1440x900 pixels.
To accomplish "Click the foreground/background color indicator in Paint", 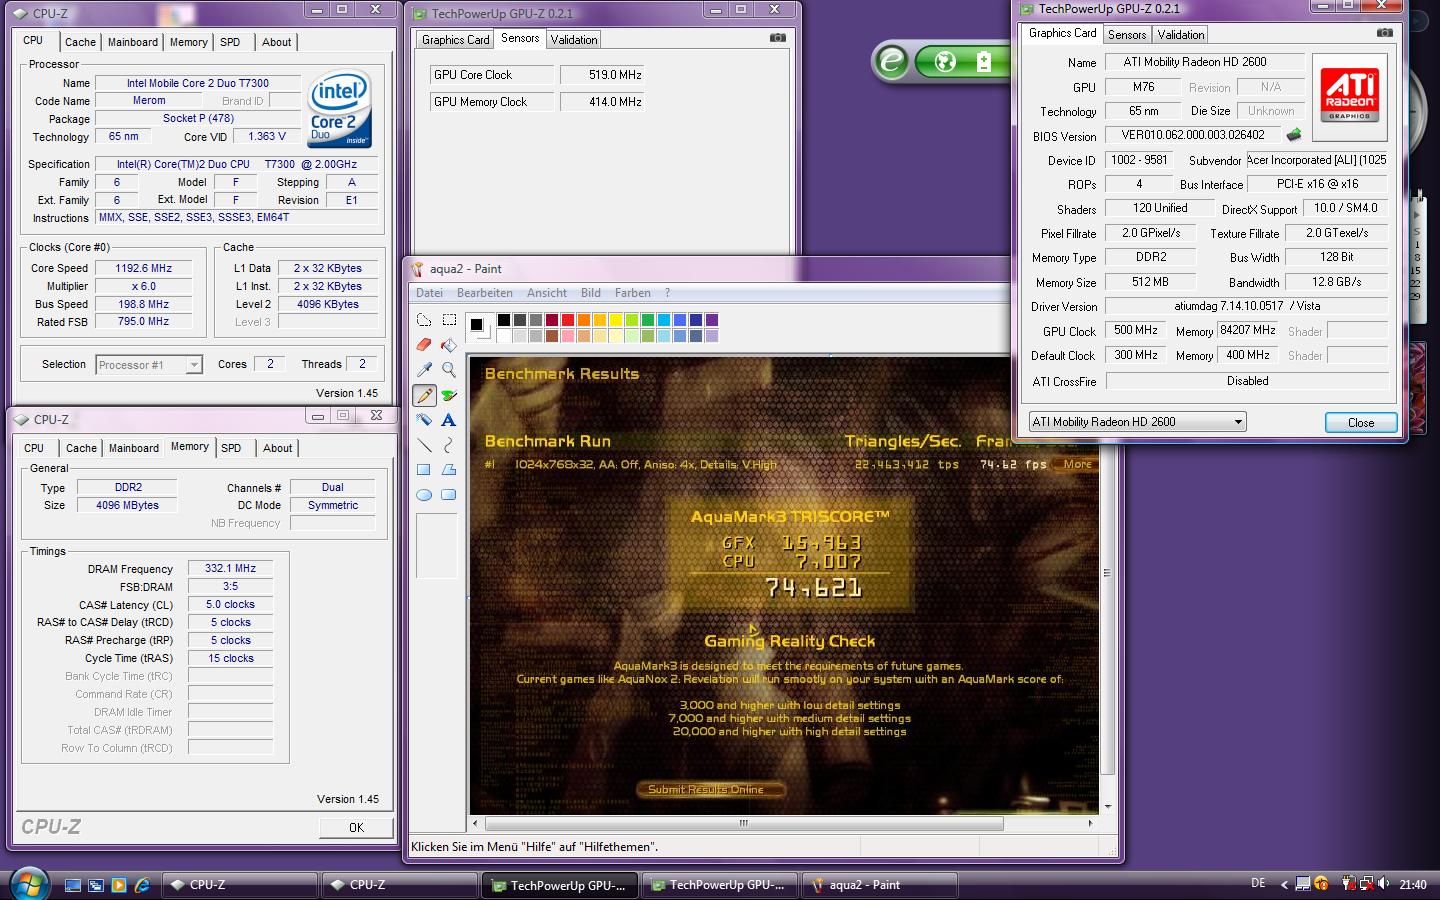I will (x=479, y=327).
